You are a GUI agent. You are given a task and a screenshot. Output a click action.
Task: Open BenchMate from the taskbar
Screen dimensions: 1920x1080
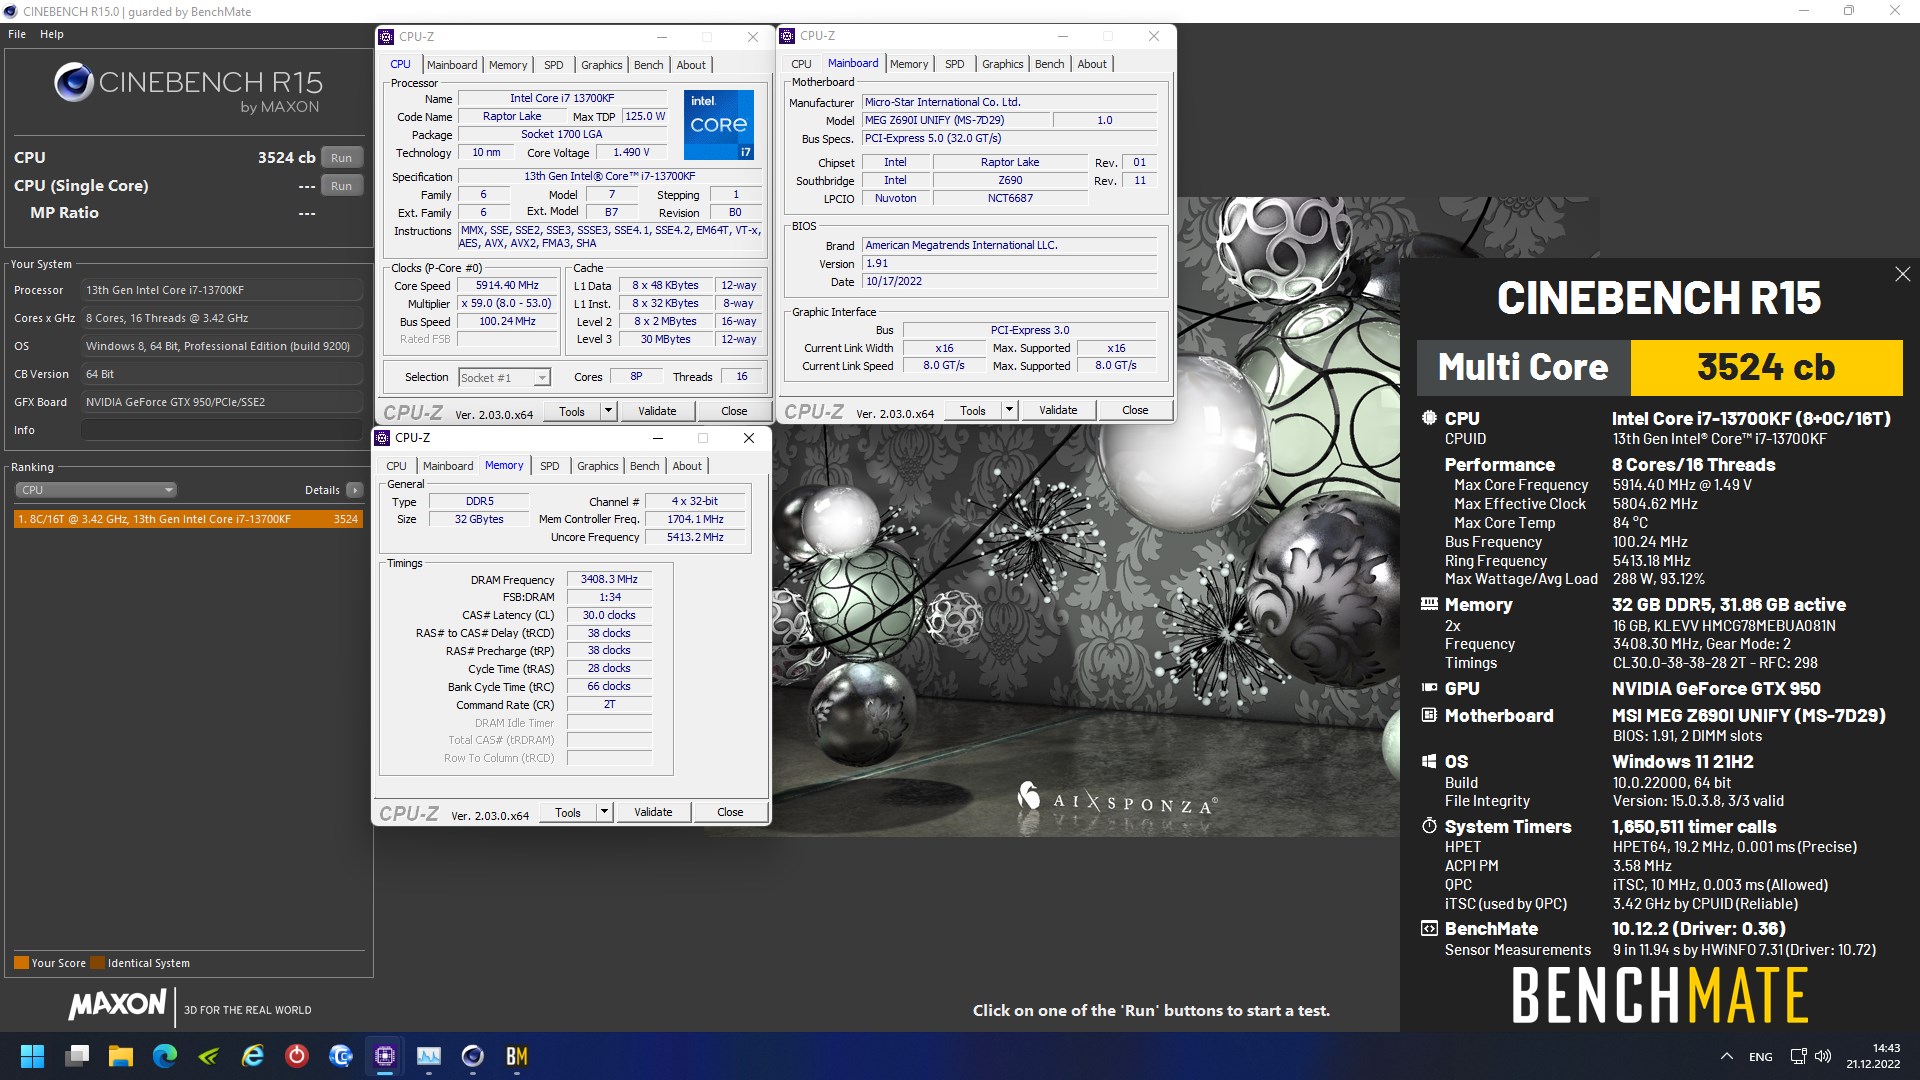[517, 1056]
